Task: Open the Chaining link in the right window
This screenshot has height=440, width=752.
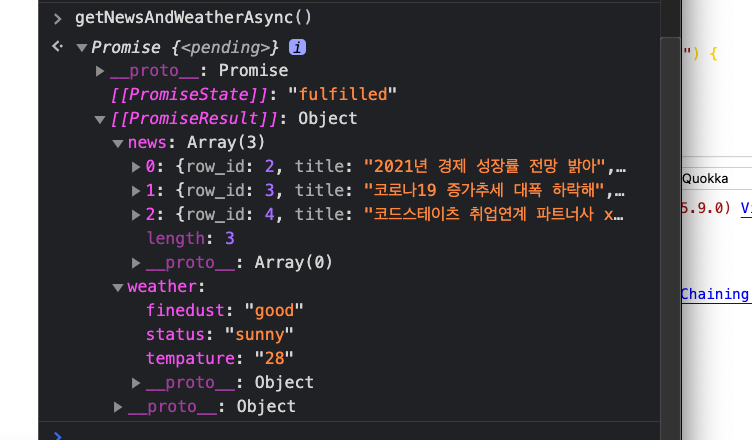Action: (715, 294)
